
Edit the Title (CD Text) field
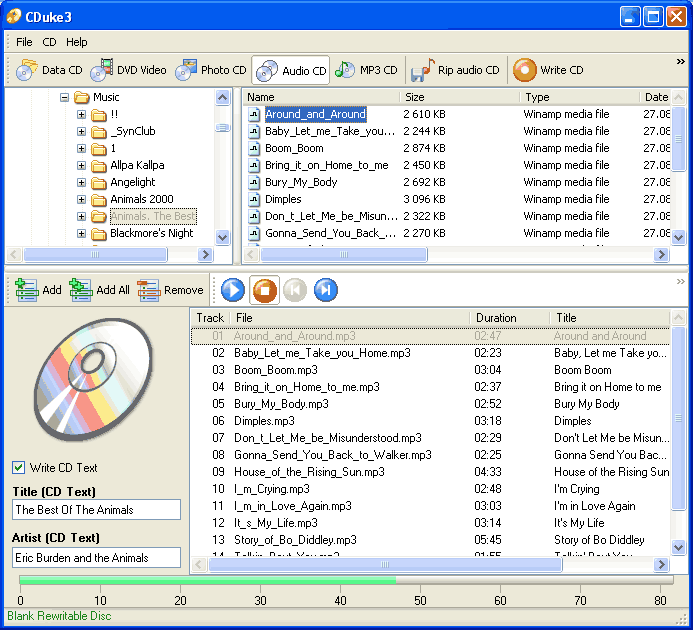point(96,510)
